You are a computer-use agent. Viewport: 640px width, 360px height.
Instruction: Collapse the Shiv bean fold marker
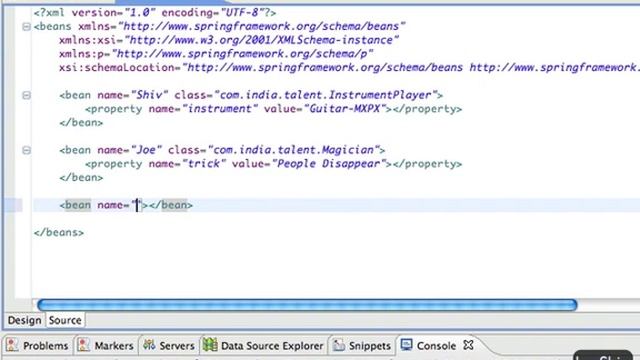coord(26,96)
